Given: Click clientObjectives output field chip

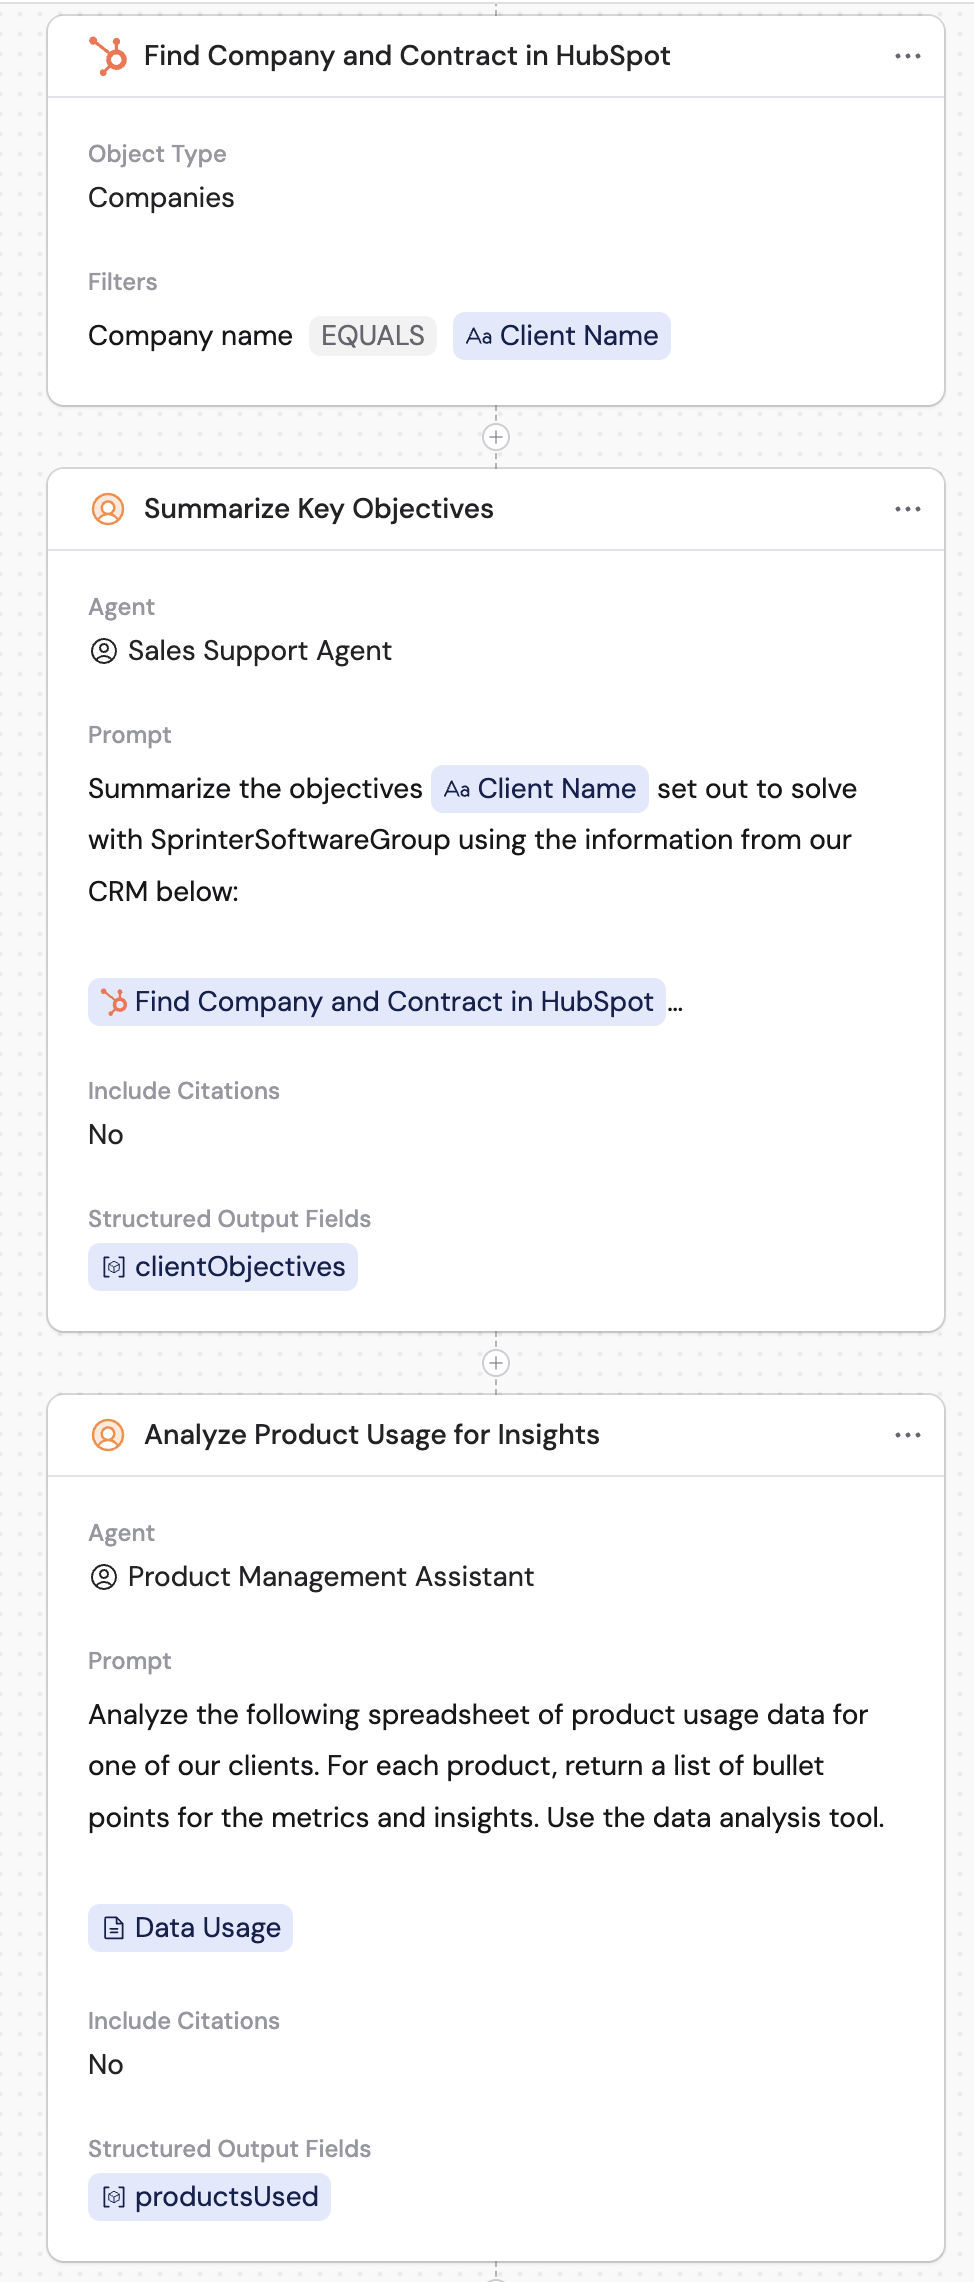Looking at the screenshot, I should point(223,1267).
